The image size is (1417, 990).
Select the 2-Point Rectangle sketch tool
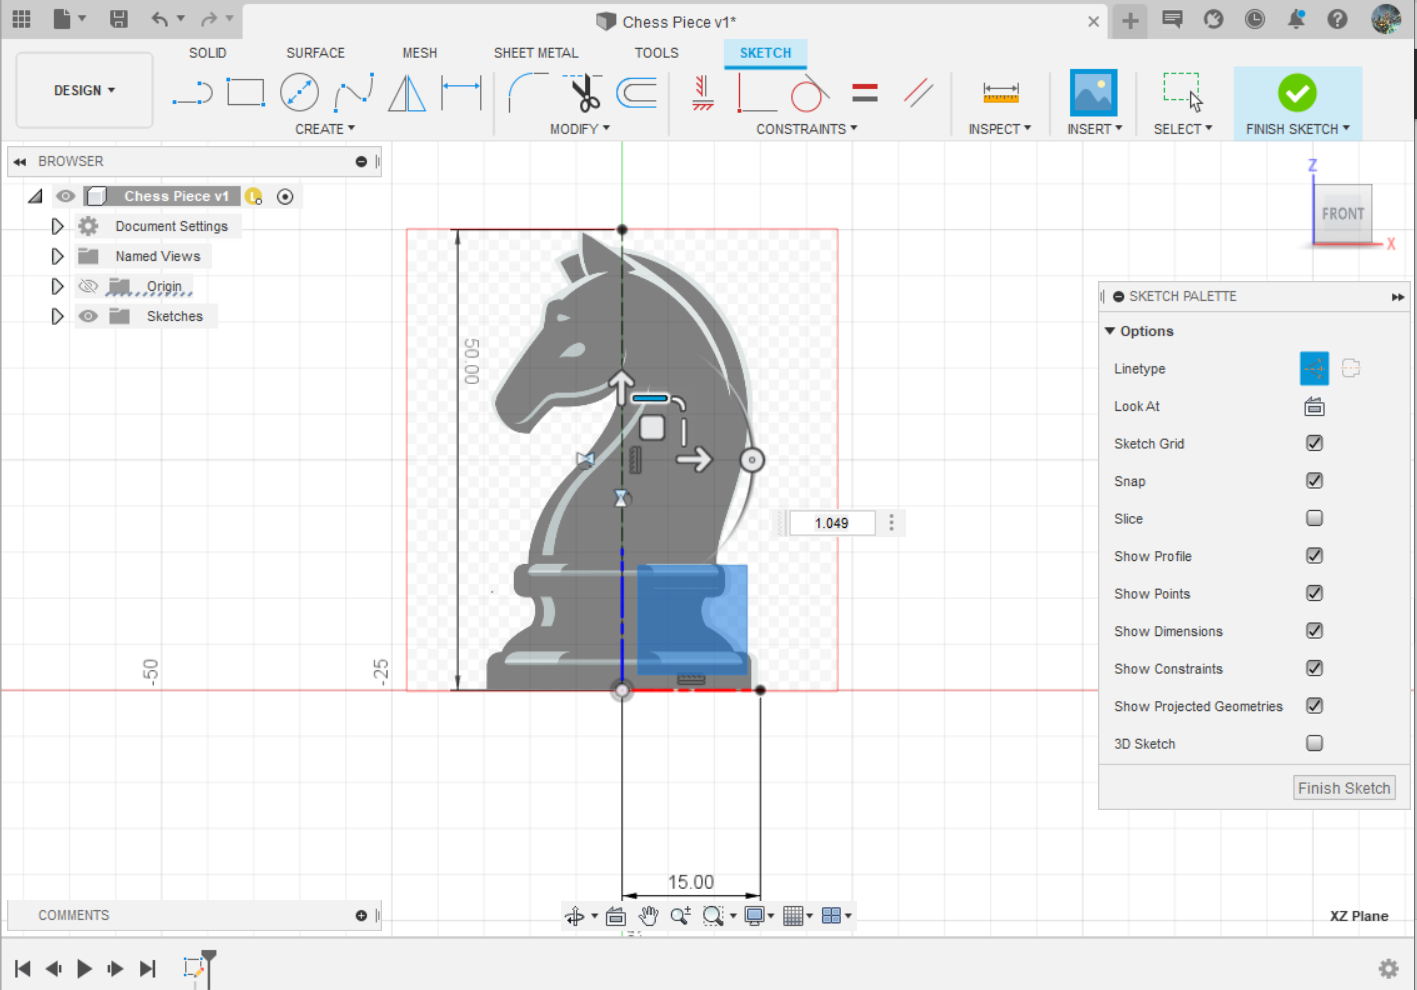pos(245,93)
